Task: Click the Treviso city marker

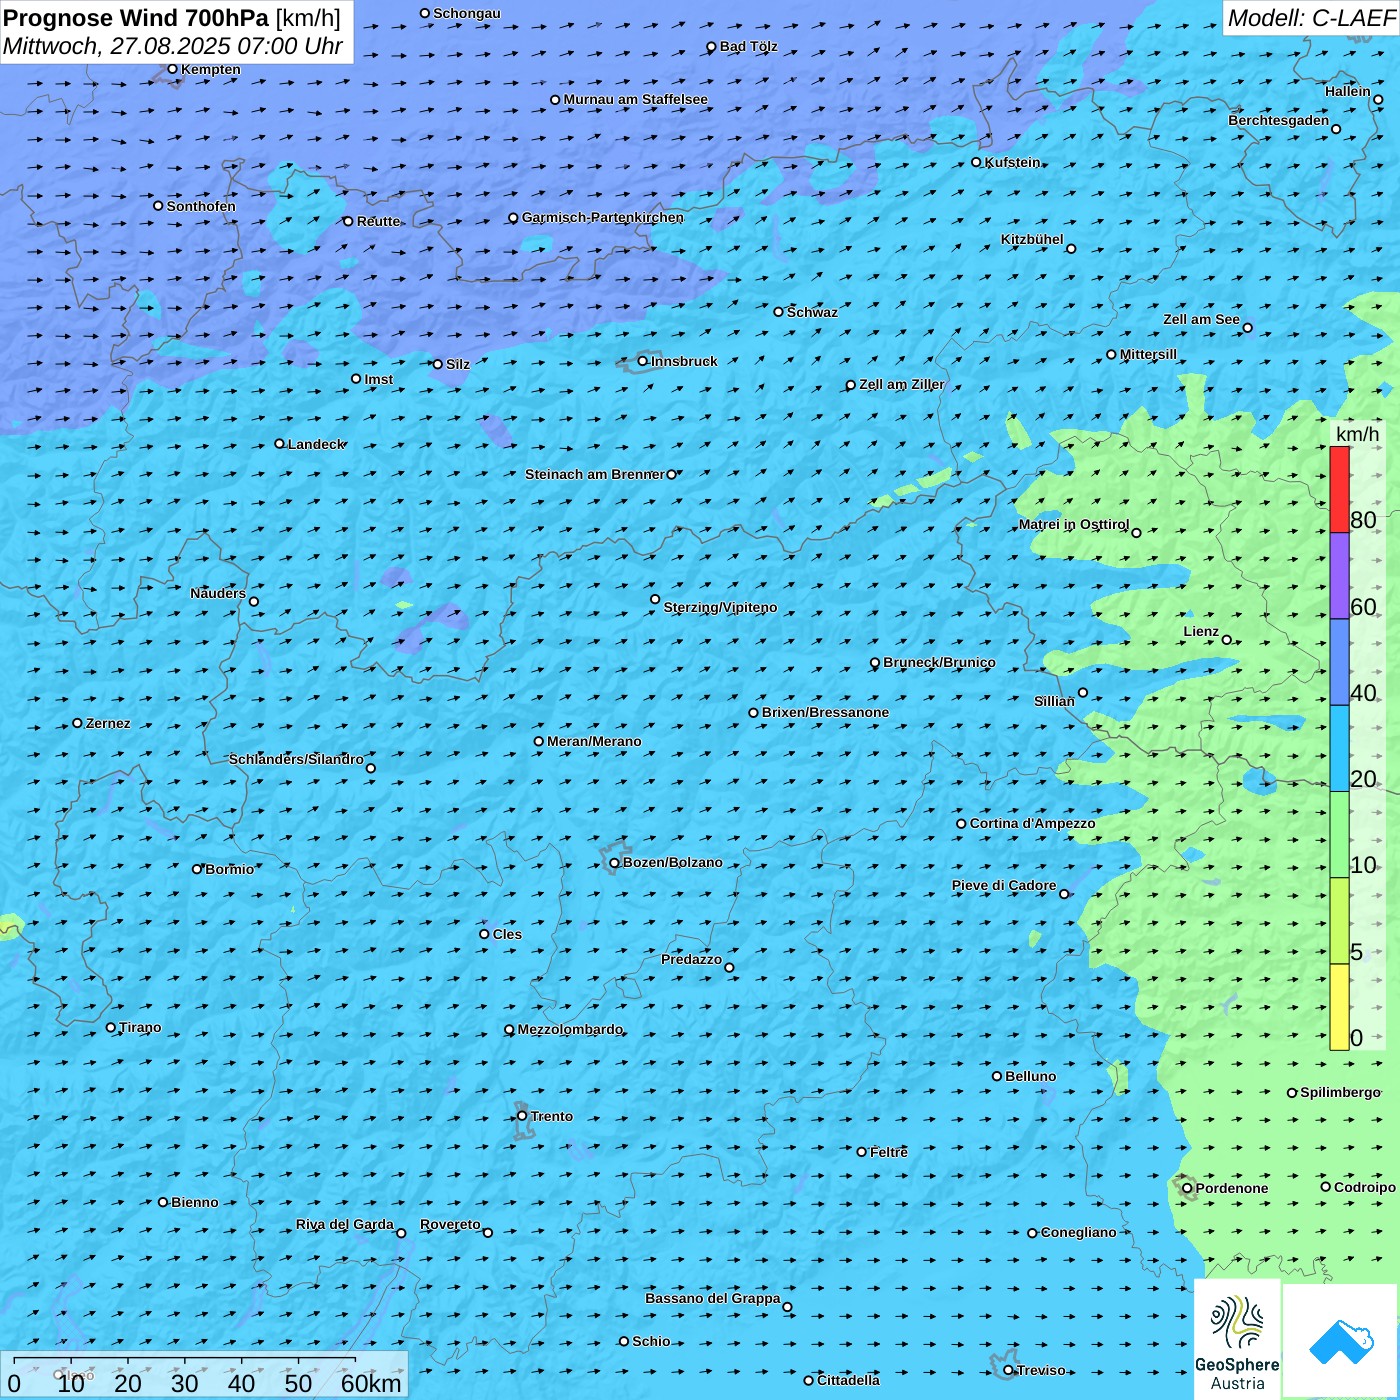Action: pyautogui.click(x=1009, y=1370)
